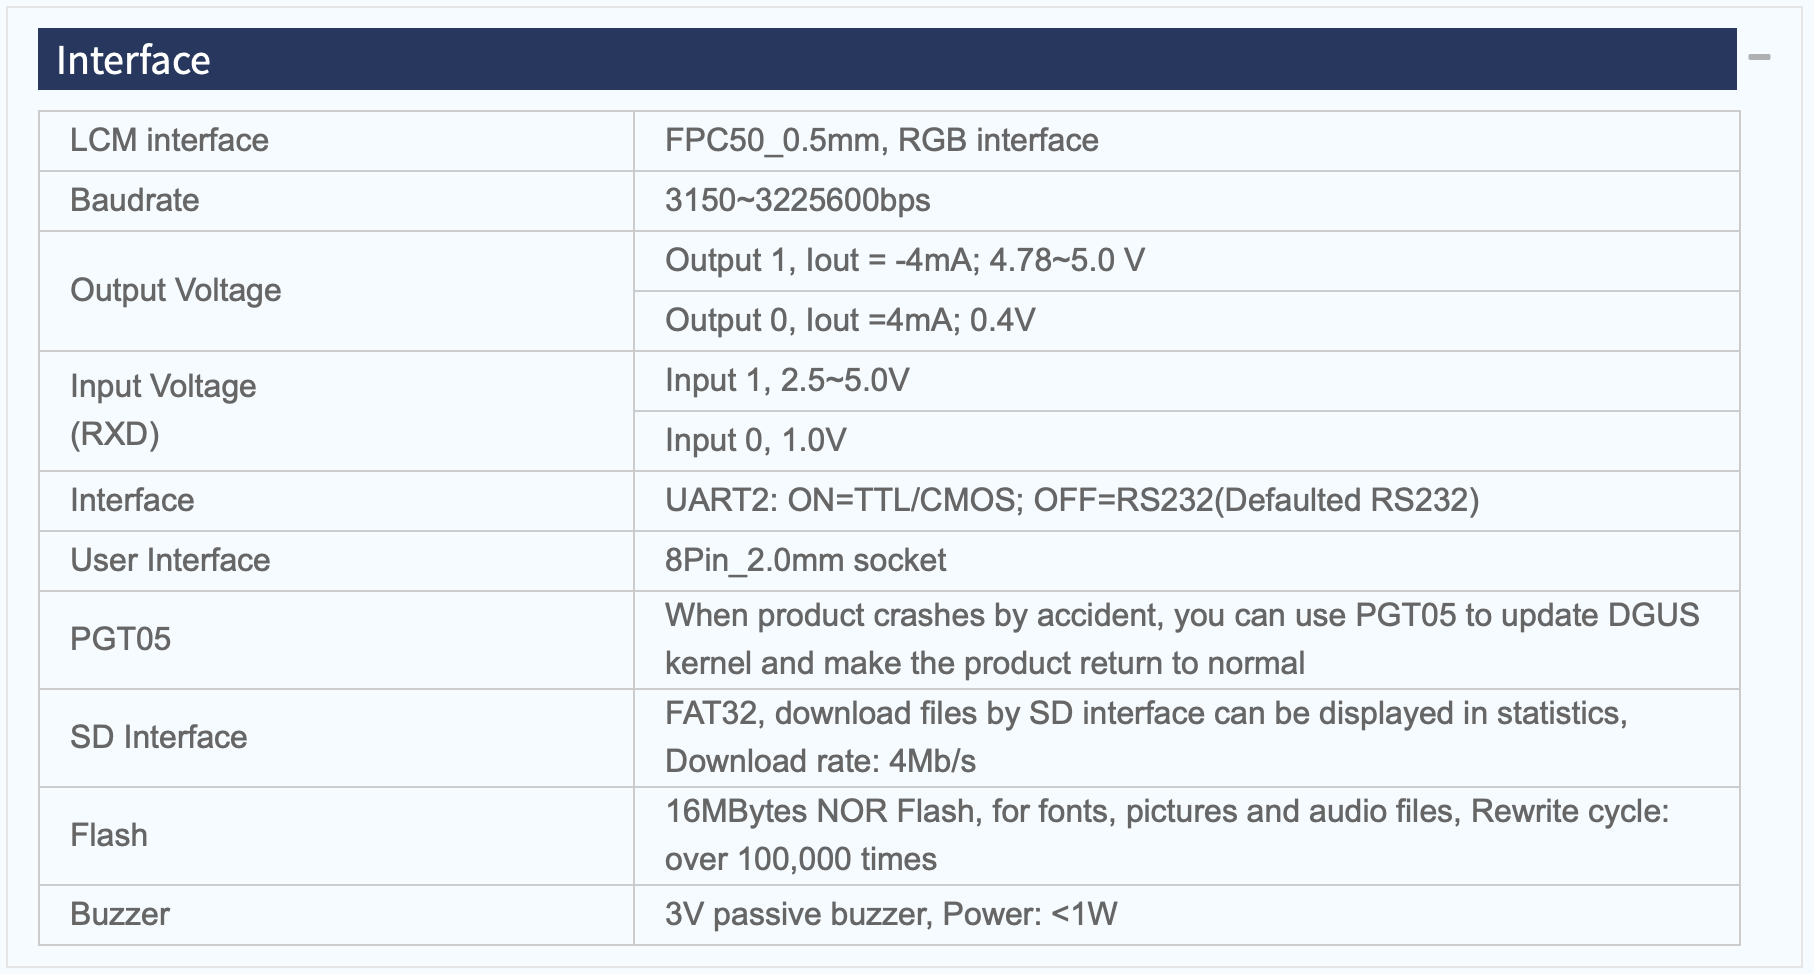
Task: Click the Input 1, 2.5~5.0V cell
Action: point(787,380)
